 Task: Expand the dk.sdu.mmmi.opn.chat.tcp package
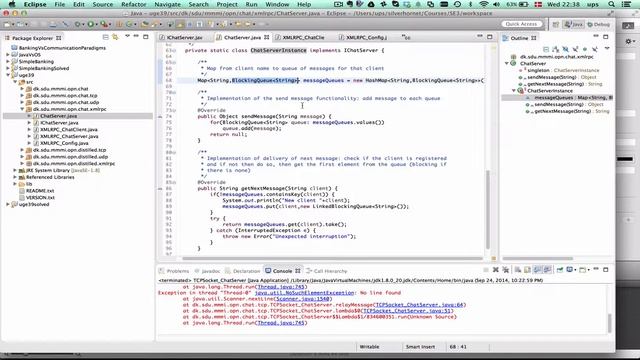click(22, 96)
